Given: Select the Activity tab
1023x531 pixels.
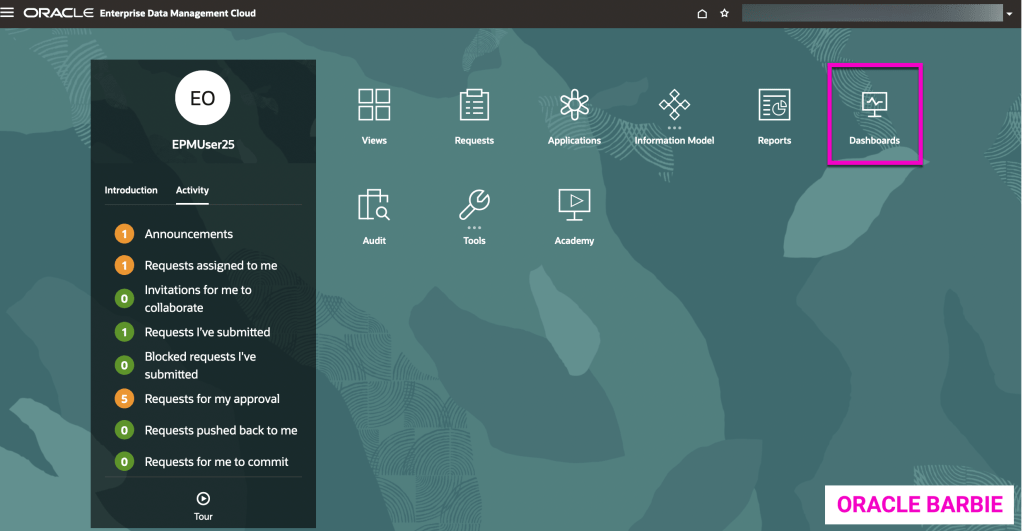Looking at the screenshot, I should coord(192,190).
